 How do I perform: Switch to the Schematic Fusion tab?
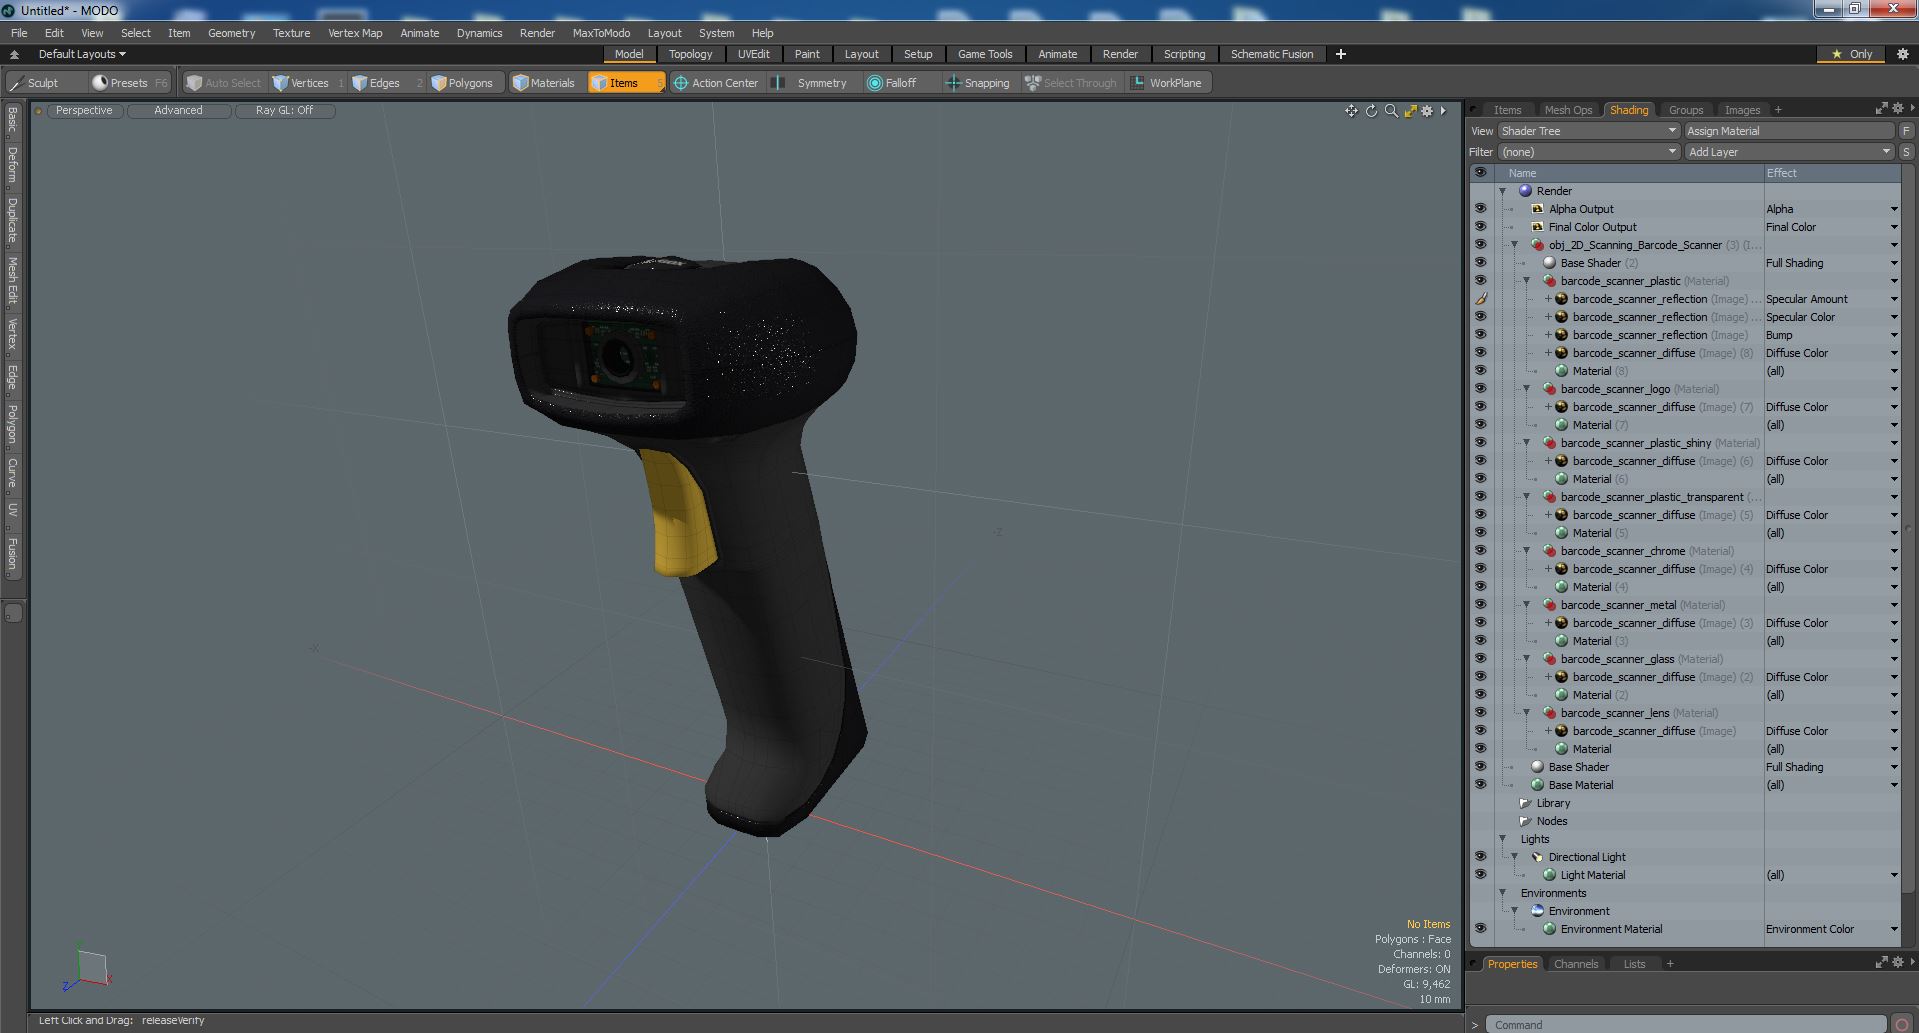[x=1272, y=54]
